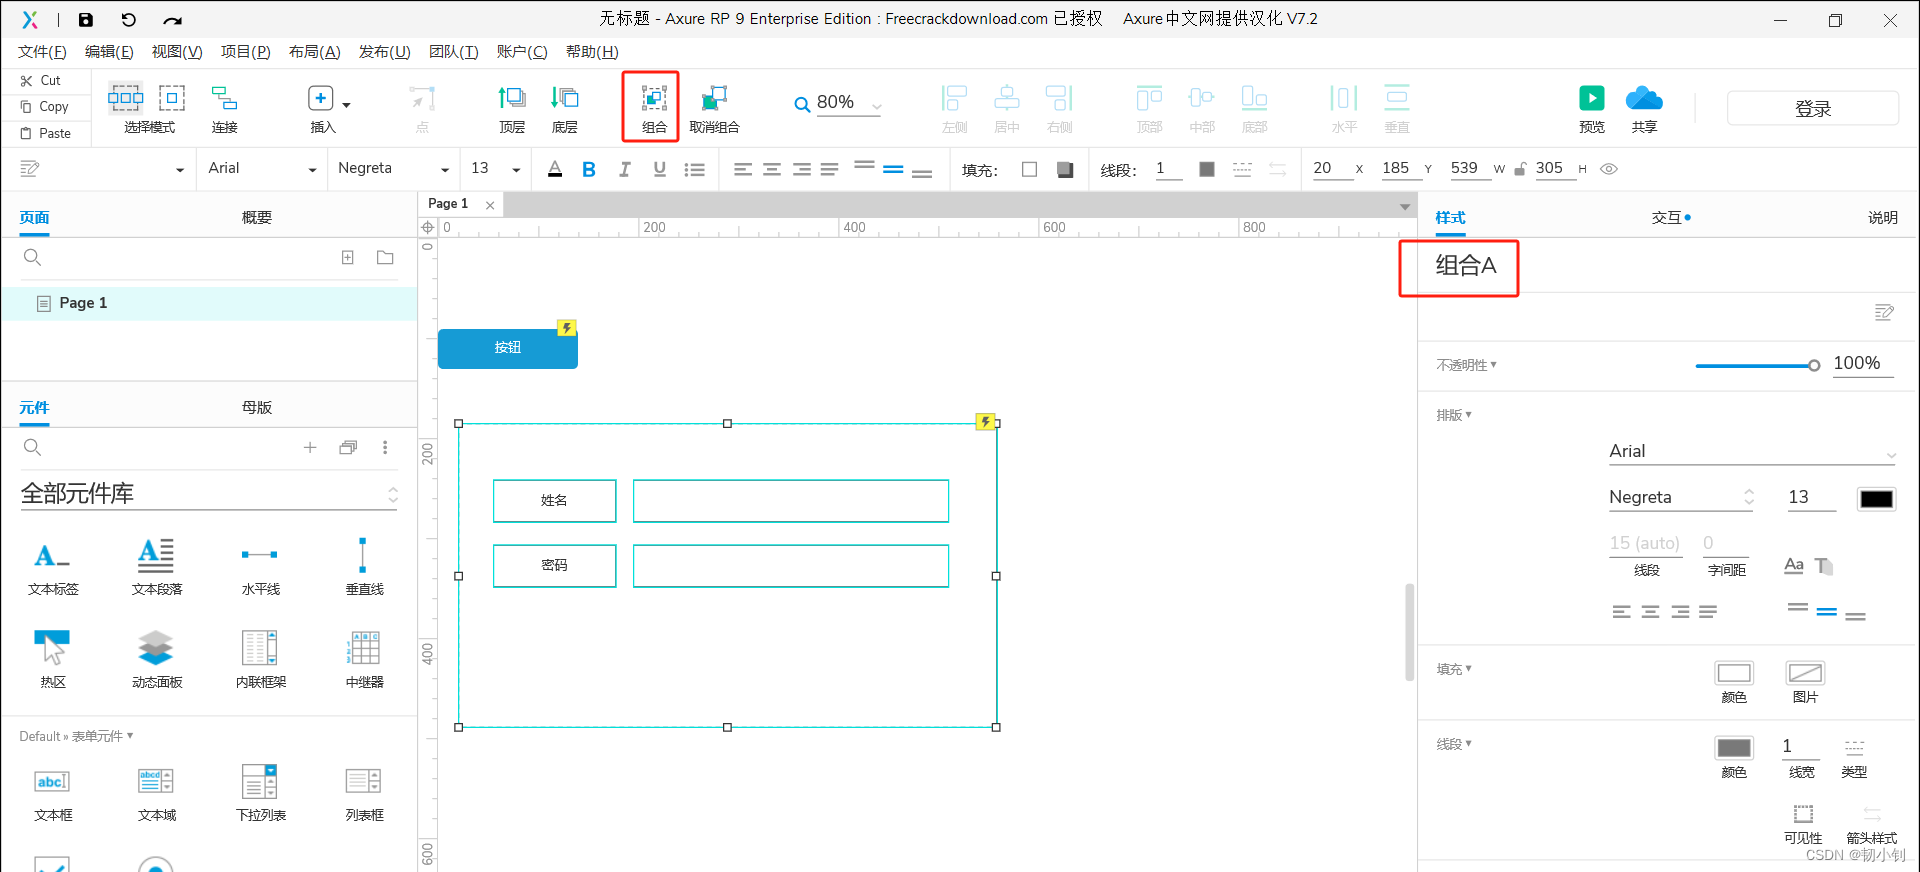The height and width of the screenshot is (872, 1920).
Task: Select the contained selection mode icon
Action: point(172,97)
